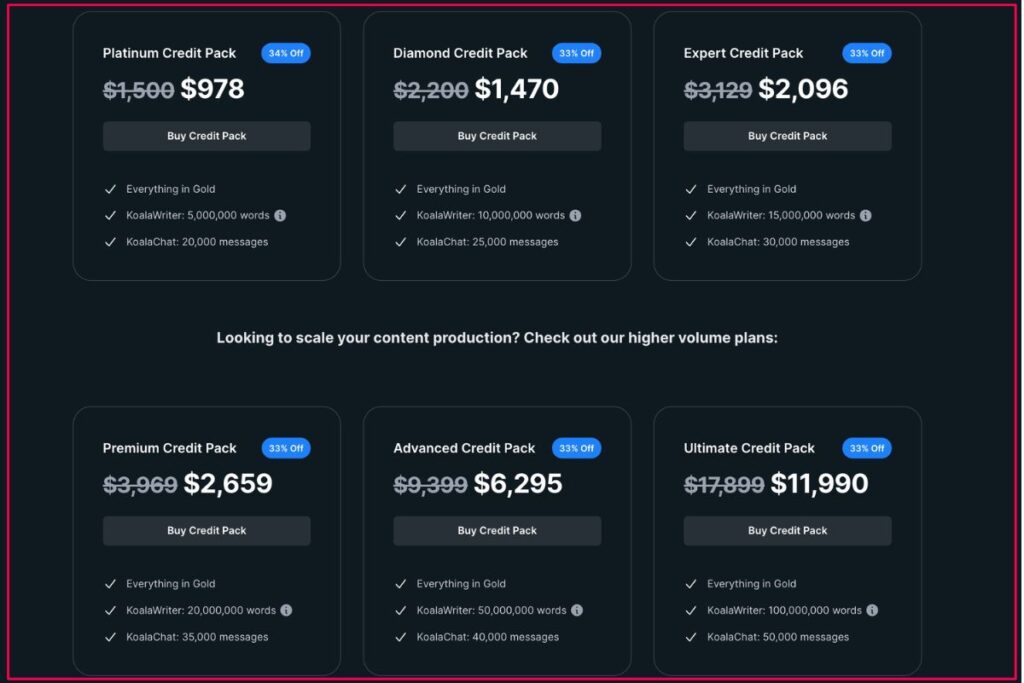Viewport: 1024px width, 683px height.
Task: Buy the Premium Credit Pack
Action: tap(206, 531)
